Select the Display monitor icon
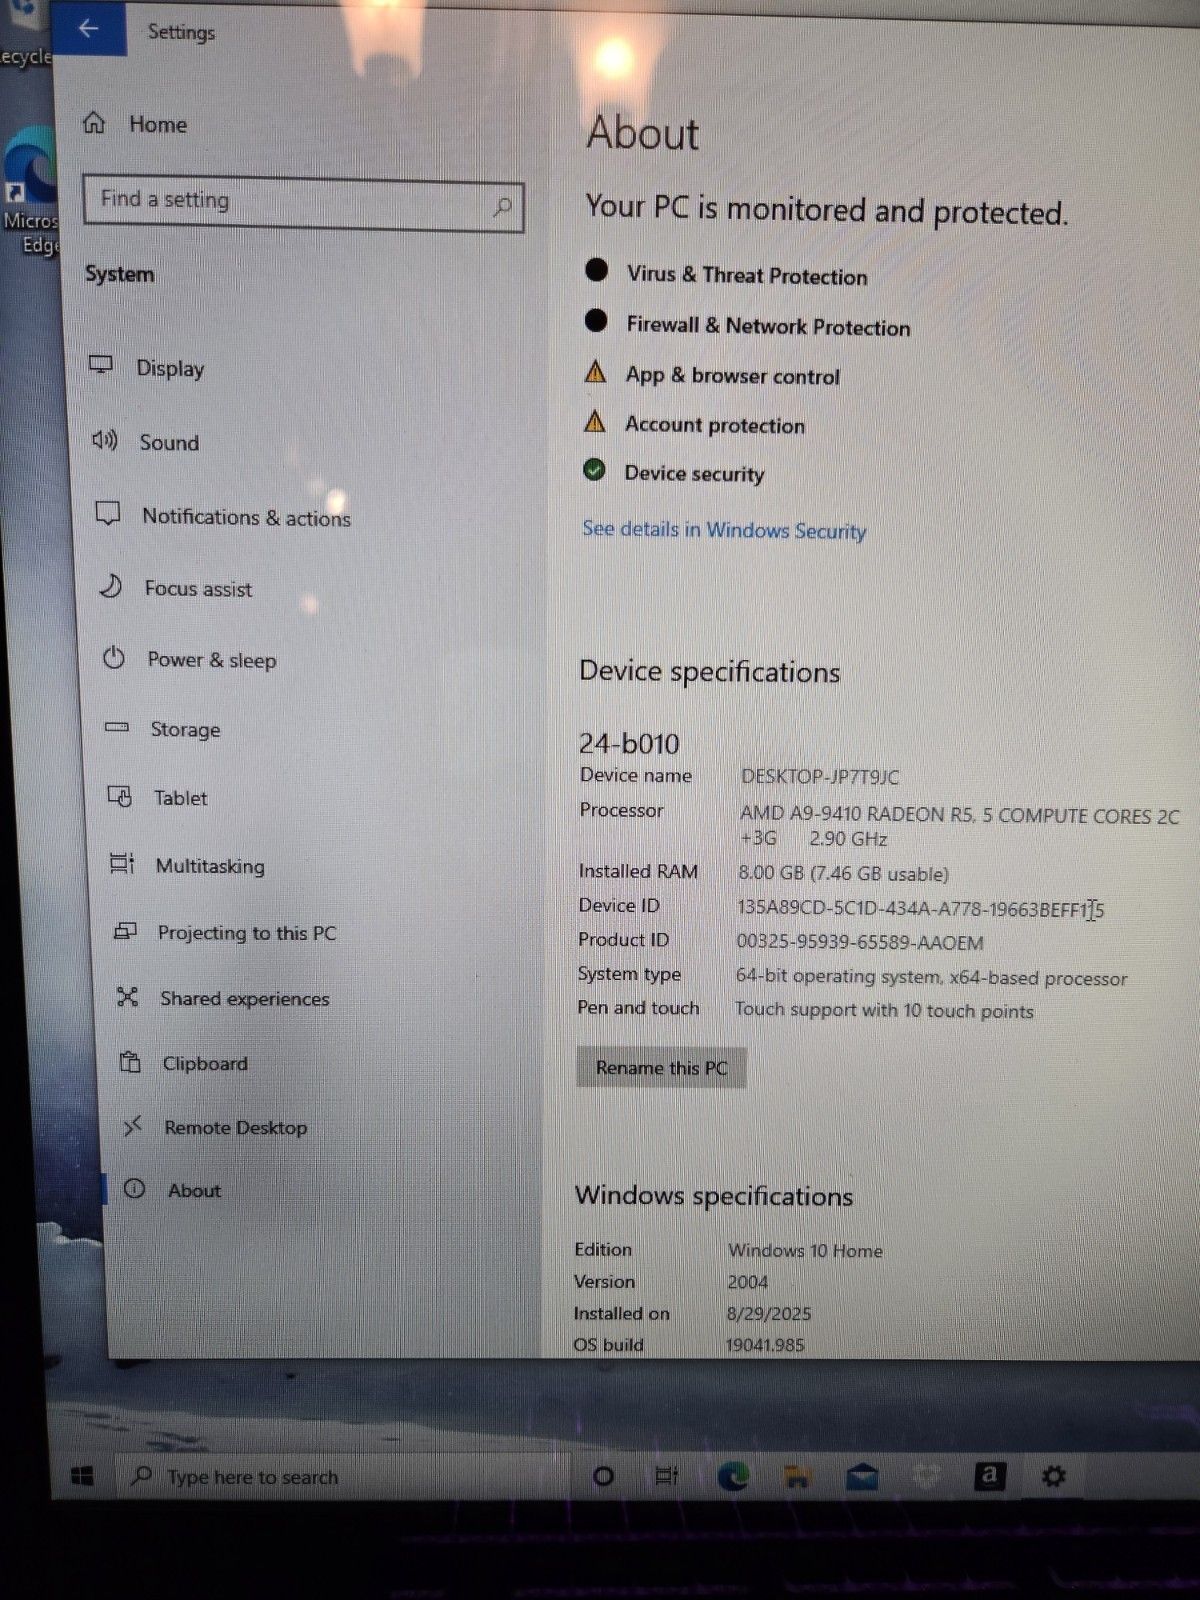Image resolution: width=1200 pixels, height=1600 pixels. tap(101, 365)
